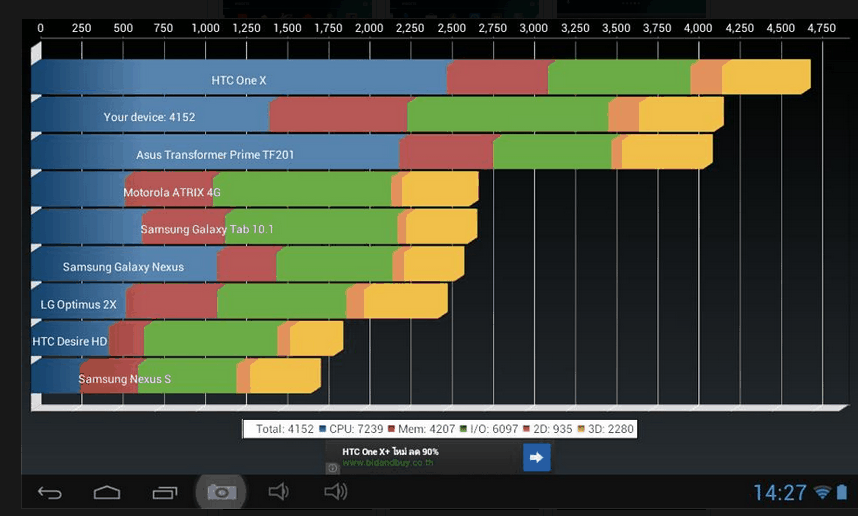This screenshot has width=858, height=516.
Task: Select the Asus Transformer Prime TF201 label
Action: (215, 155)
